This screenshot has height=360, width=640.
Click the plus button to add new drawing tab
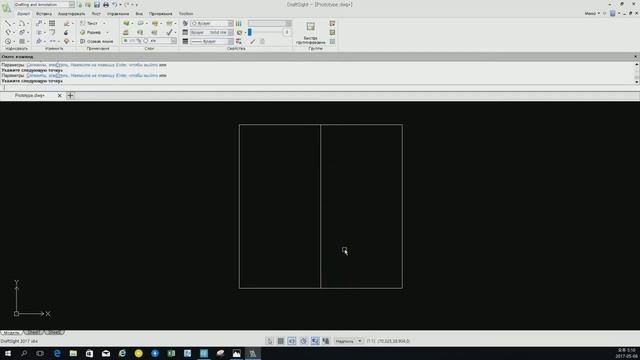[70, 96]
